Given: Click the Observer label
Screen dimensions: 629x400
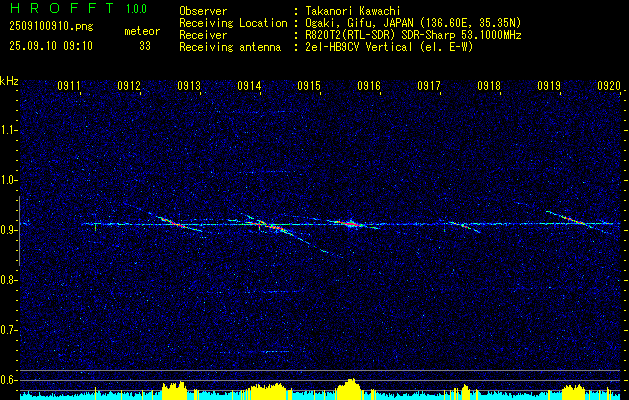Looking at the screenshot, I should coord(203,11).
